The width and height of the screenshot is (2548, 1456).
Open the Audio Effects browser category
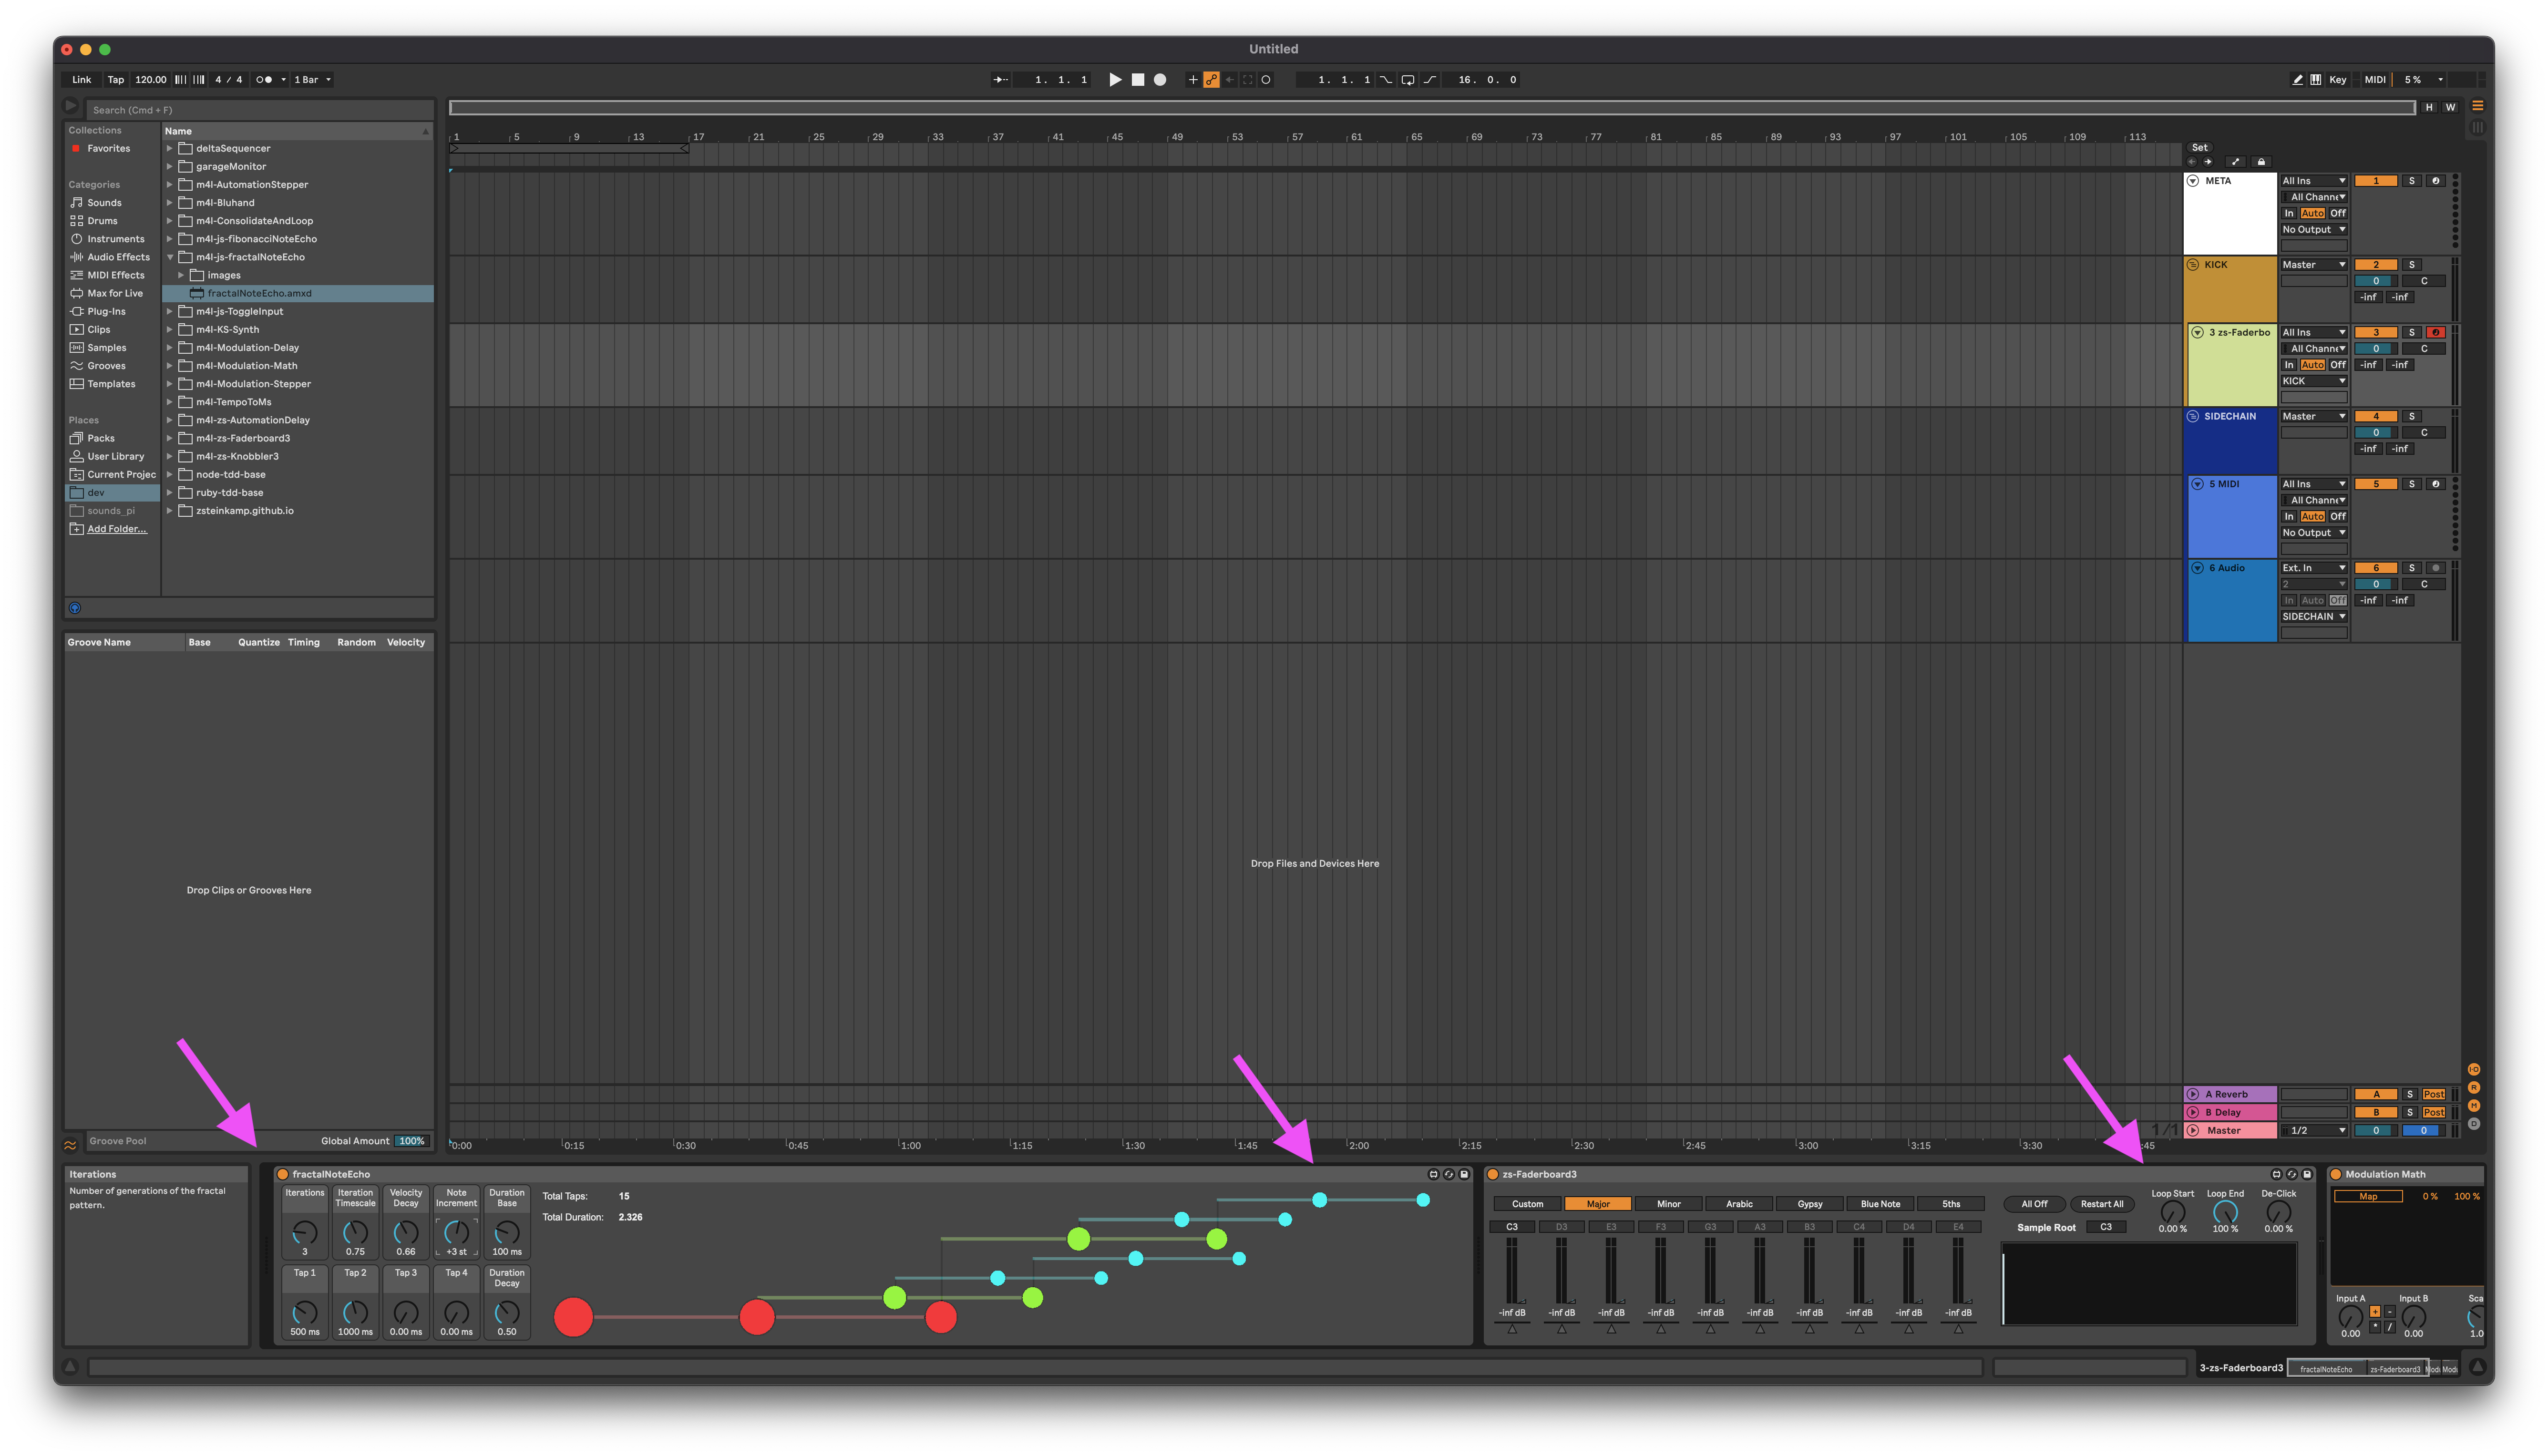(117, 257)
